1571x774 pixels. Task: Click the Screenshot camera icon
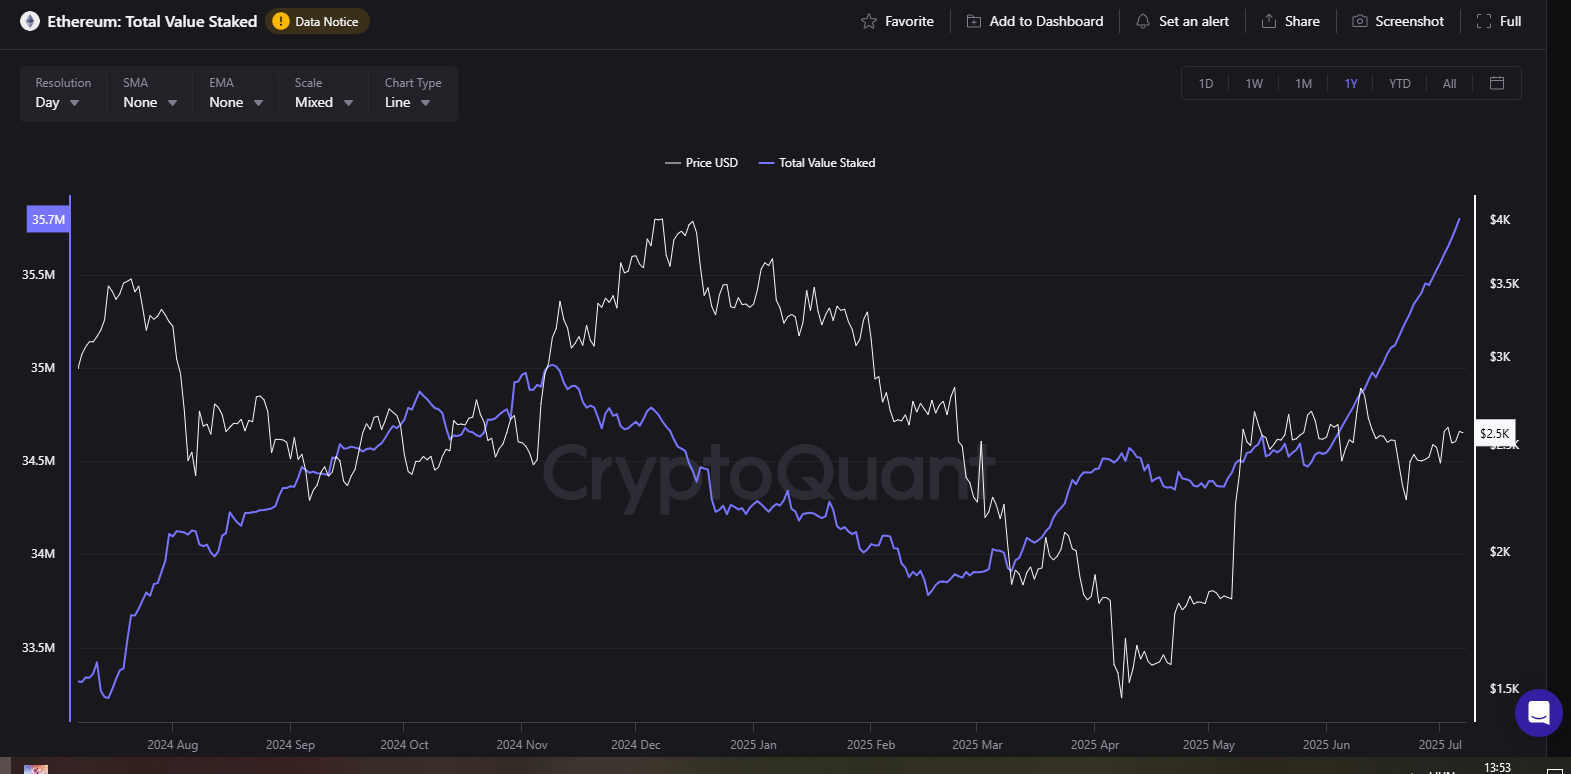pos(1360,21)
